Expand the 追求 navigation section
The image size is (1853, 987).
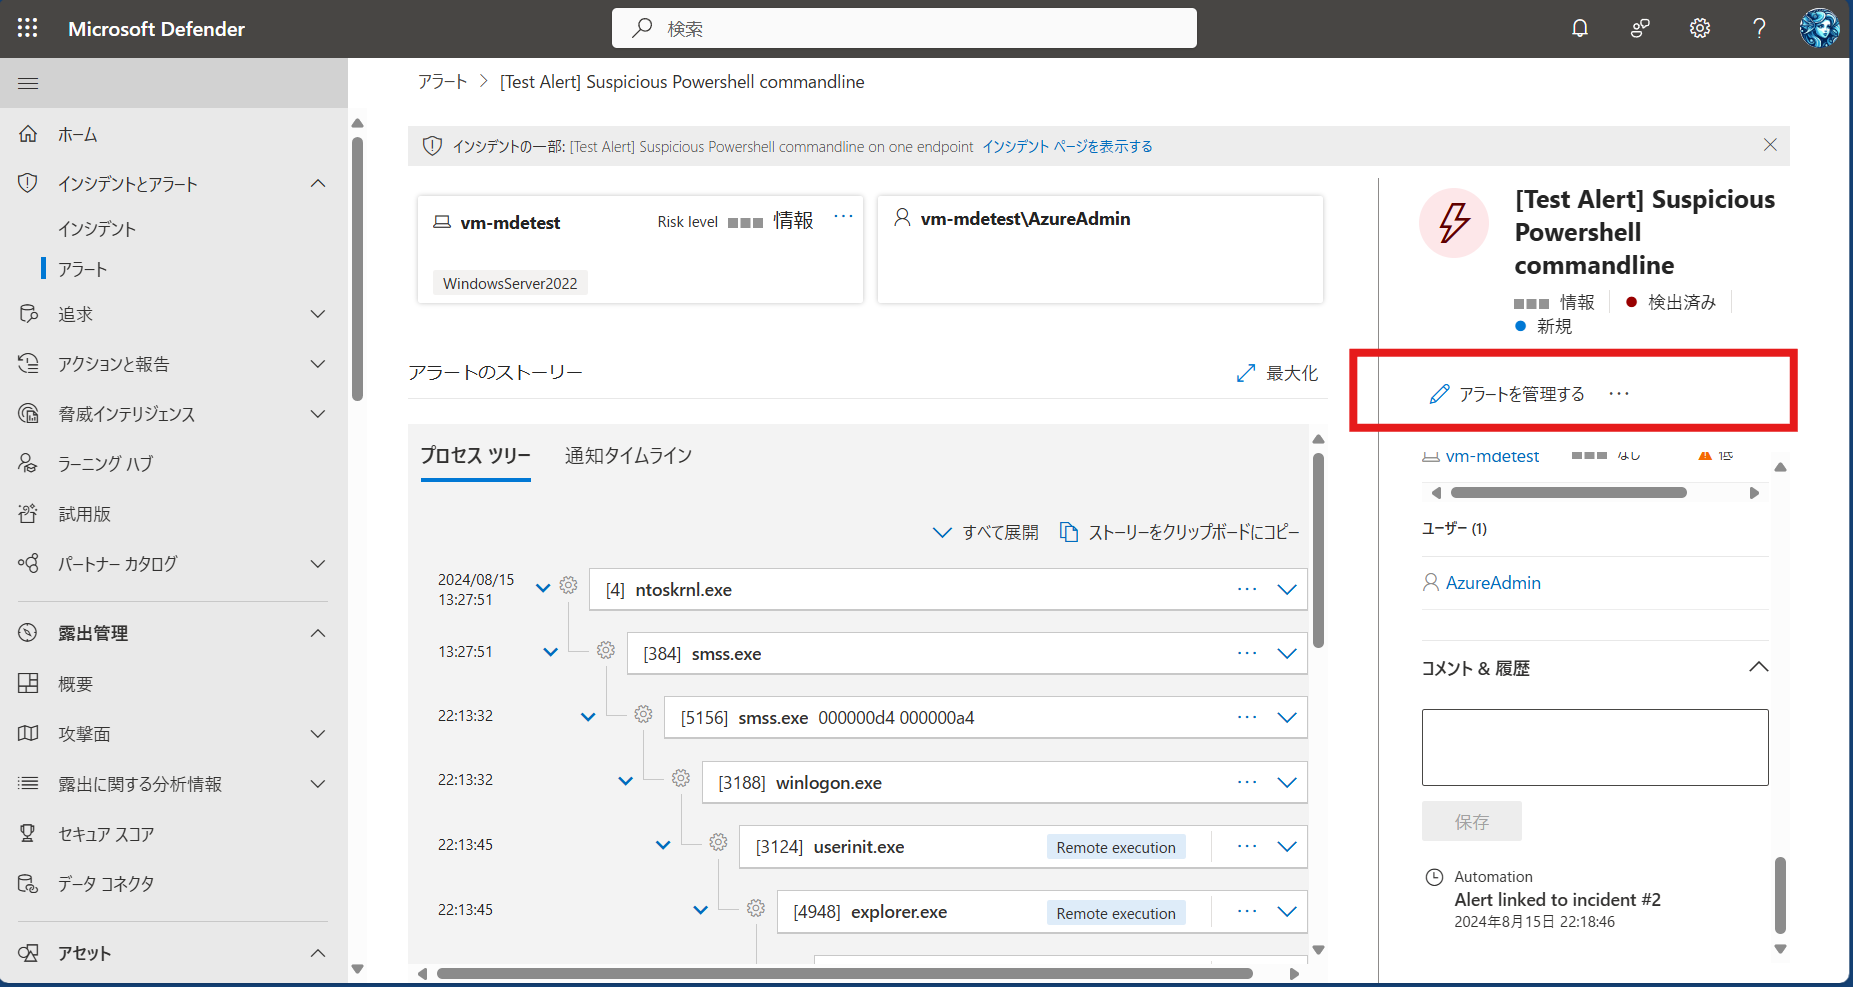pos(318,314)
